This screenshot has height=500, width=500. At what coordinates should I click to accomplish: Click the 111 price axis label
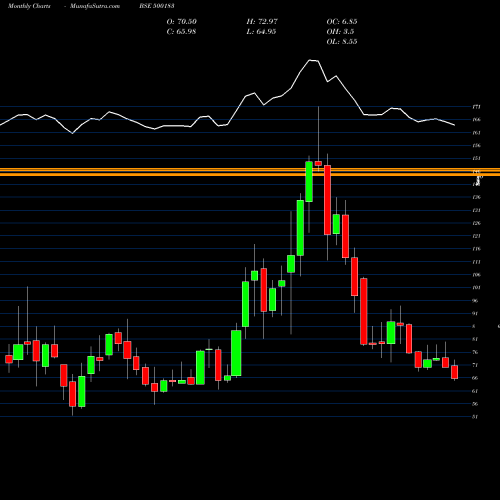click(476, 262)
